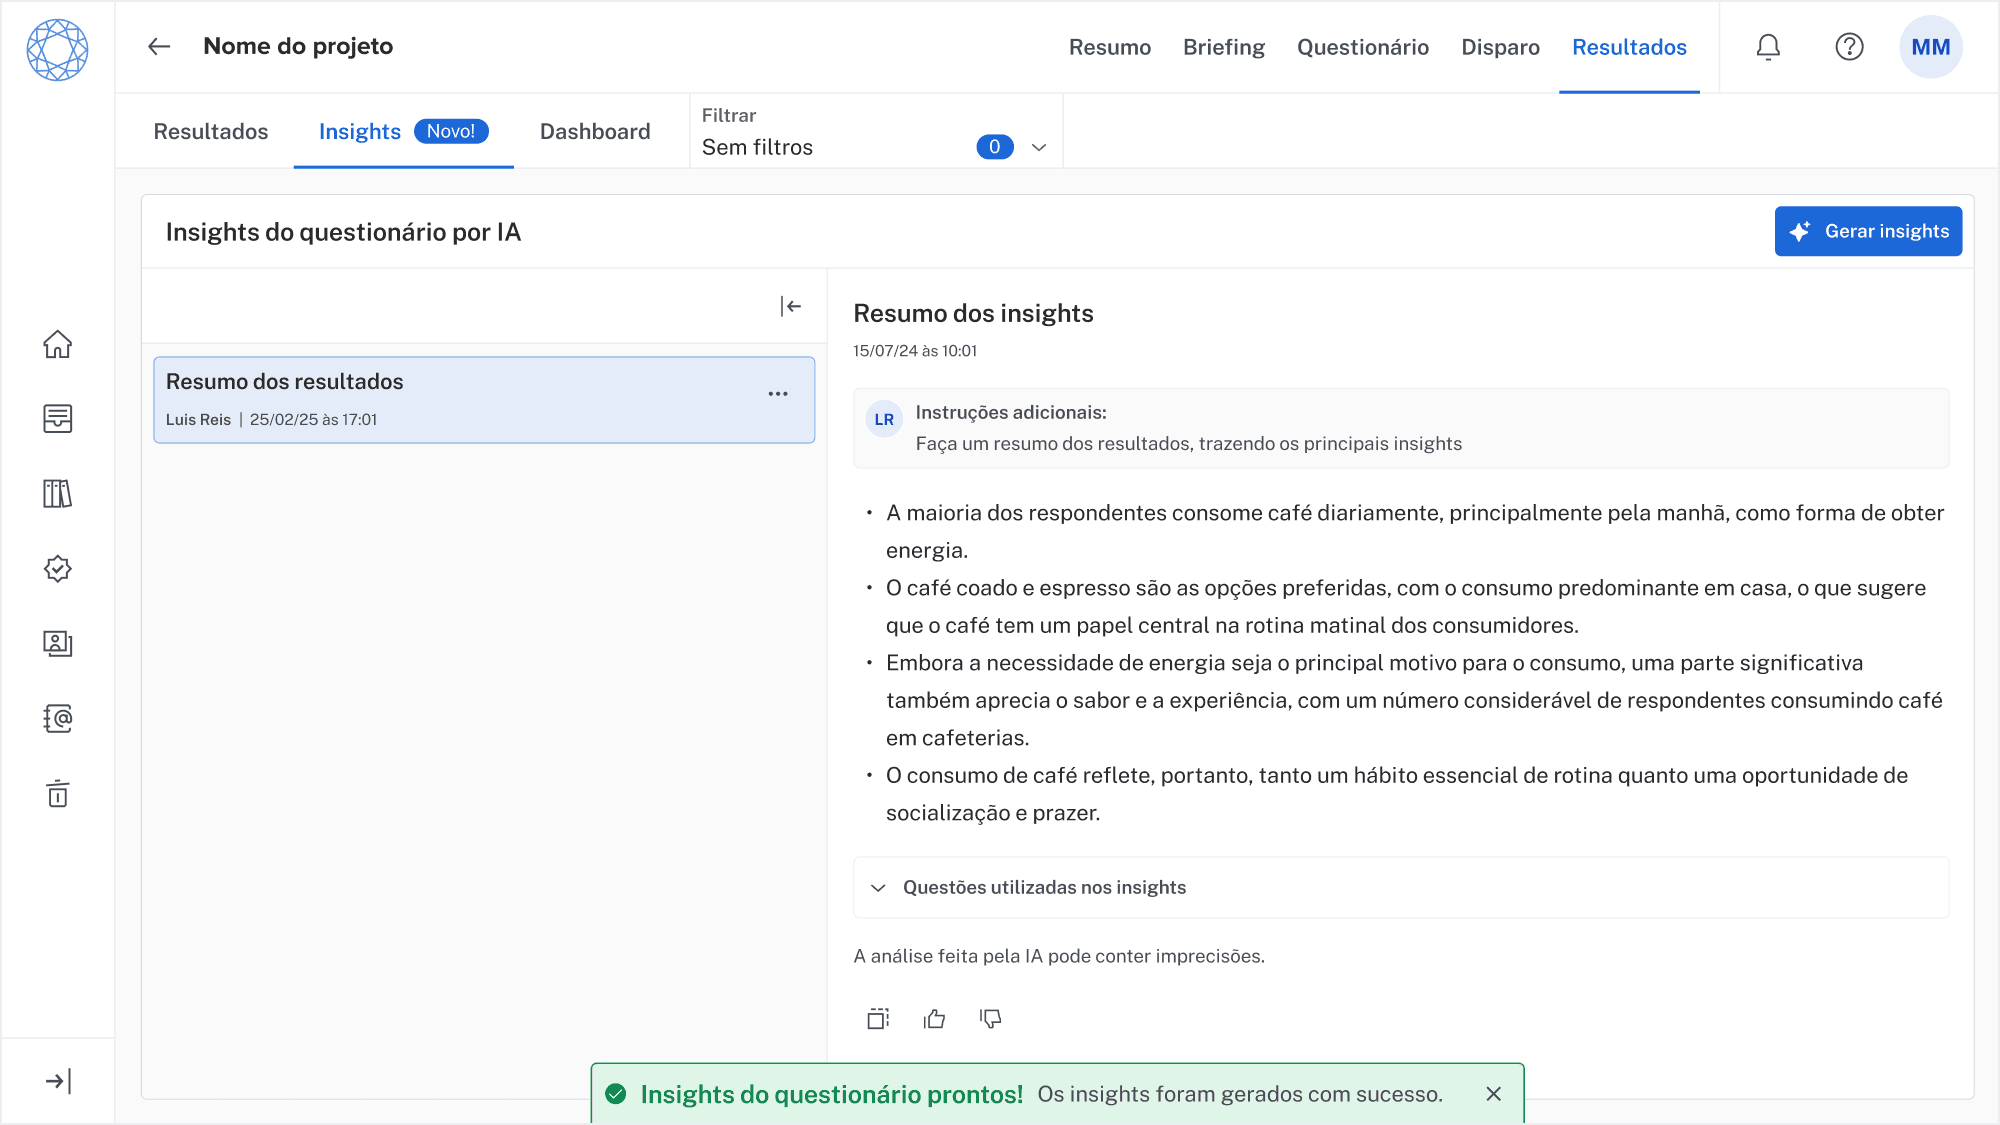The image size is (2000, 1125).
Task: Open the contact card icon in the sidebar
Action: coord(59,644)
